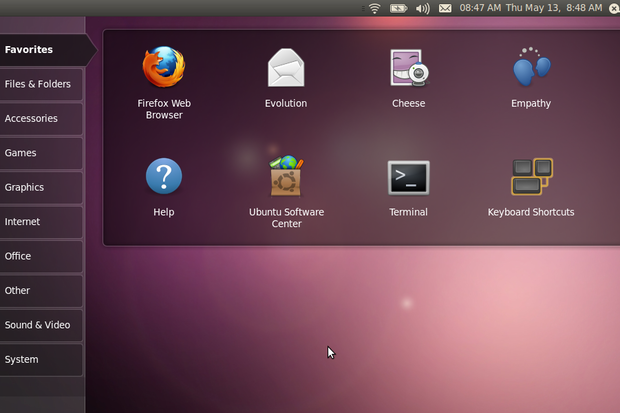Switch to Sound & Video category
620x413 pixels.
click(x=41, y=325)
